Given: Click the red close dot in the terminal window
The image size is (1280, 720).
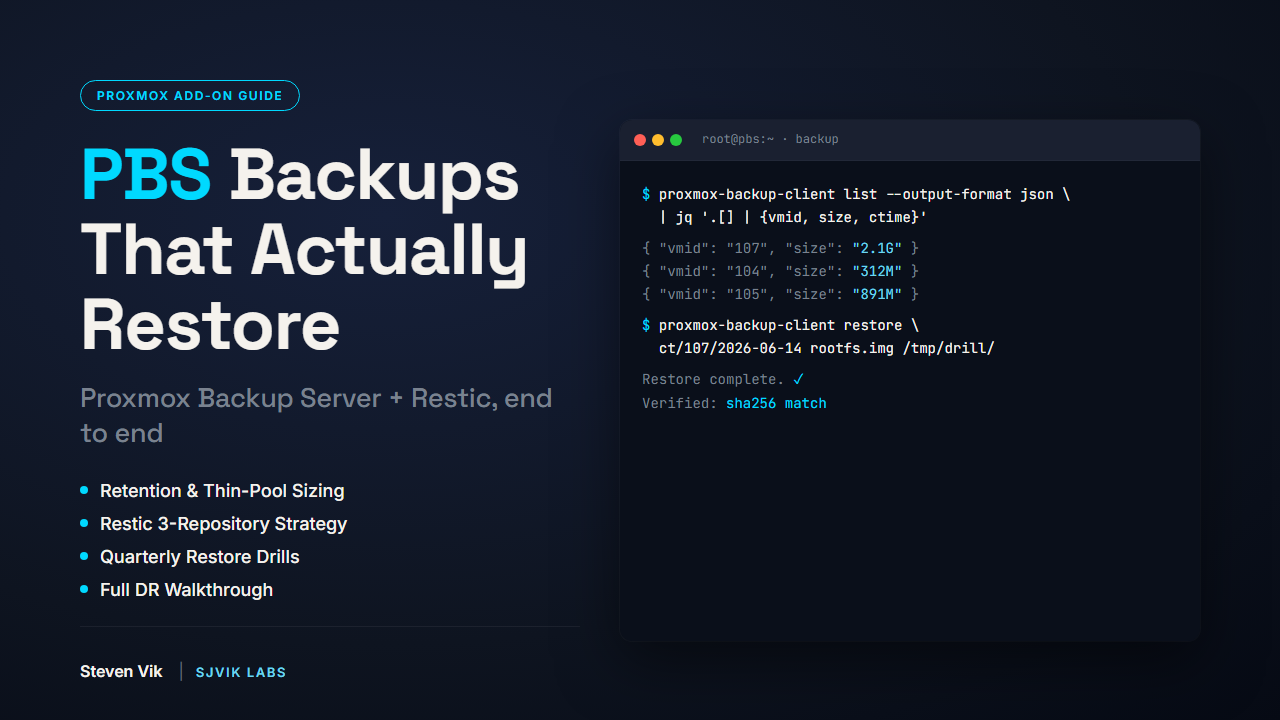Looking at the screenshot, I should 640,140.
